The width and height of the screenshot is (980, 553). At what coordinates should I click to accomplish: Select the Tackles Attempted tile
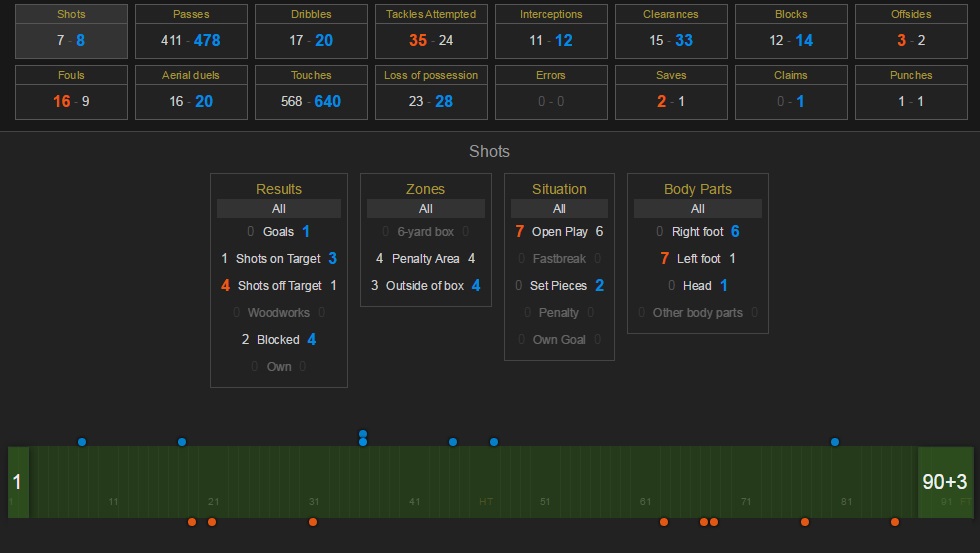(431, 31)
